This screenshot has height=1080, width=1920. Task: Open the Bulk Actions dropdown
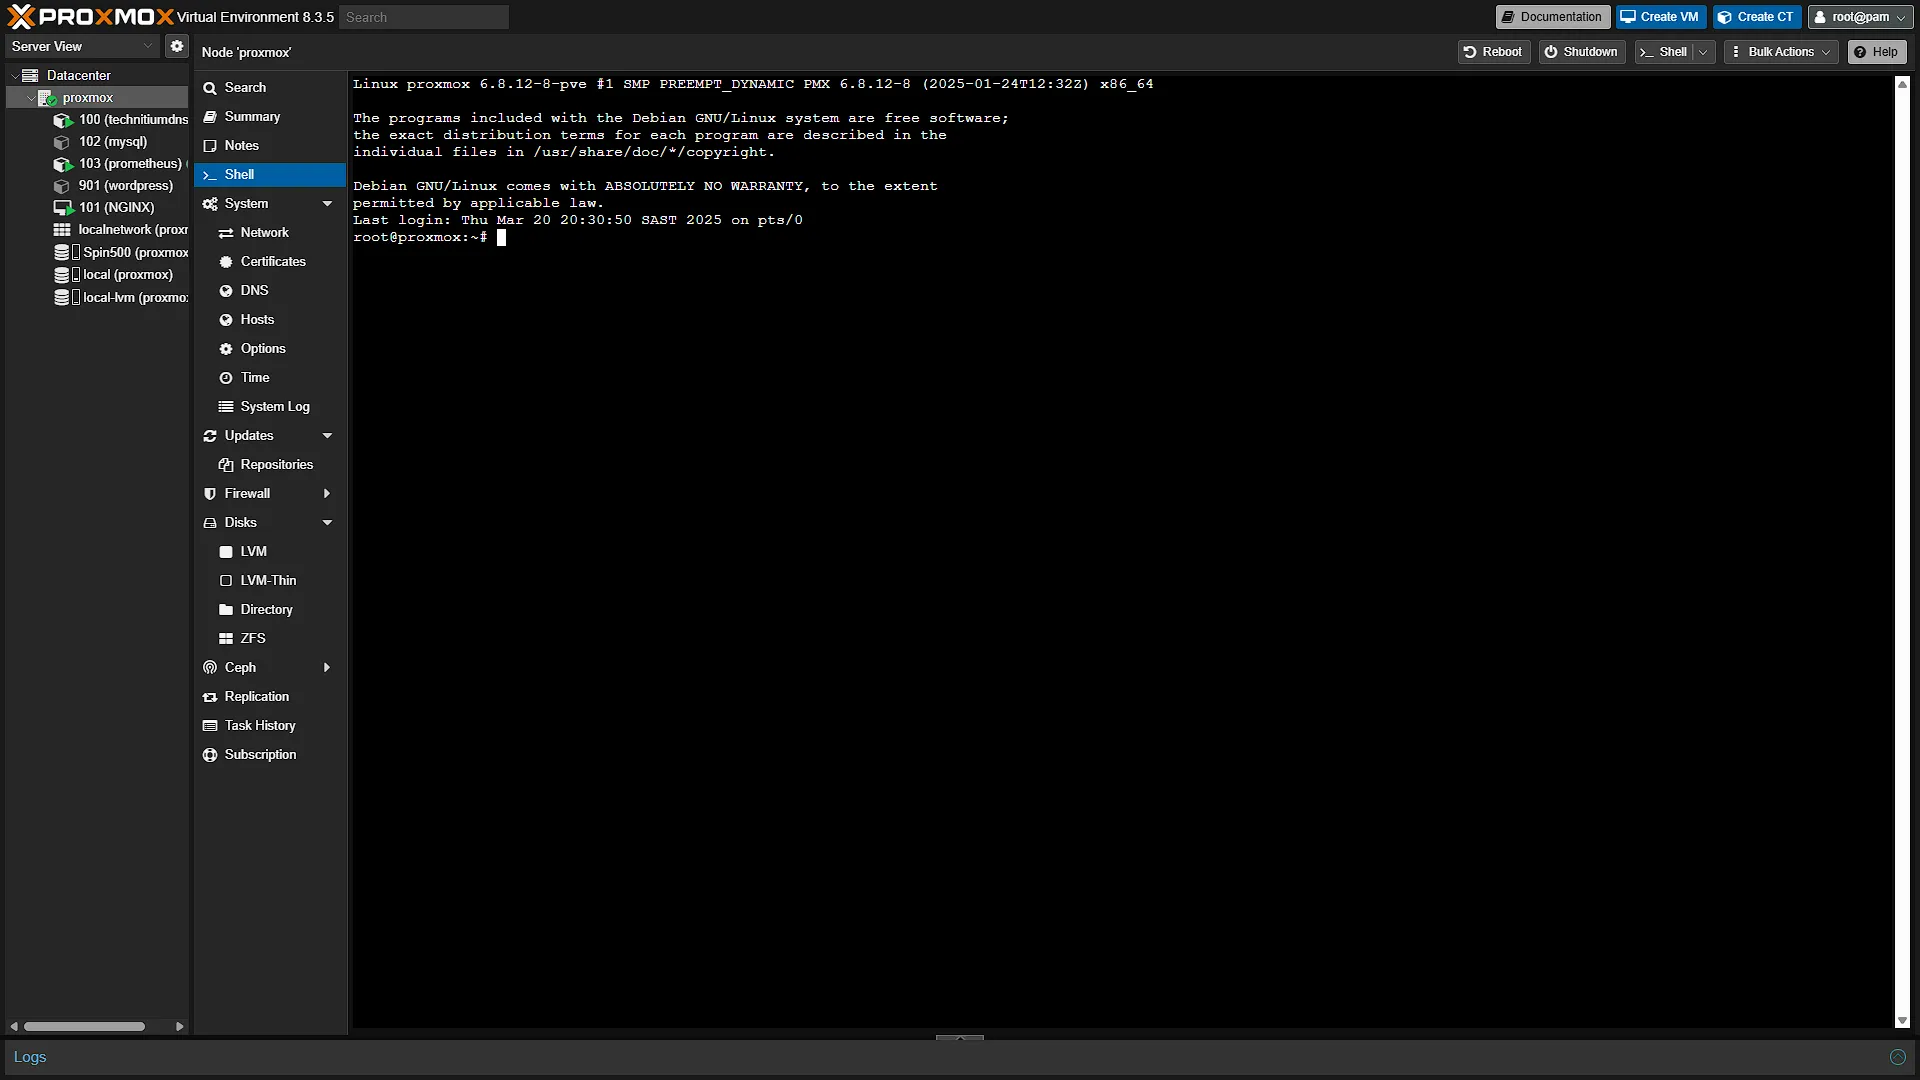(x=1781, y=52)
